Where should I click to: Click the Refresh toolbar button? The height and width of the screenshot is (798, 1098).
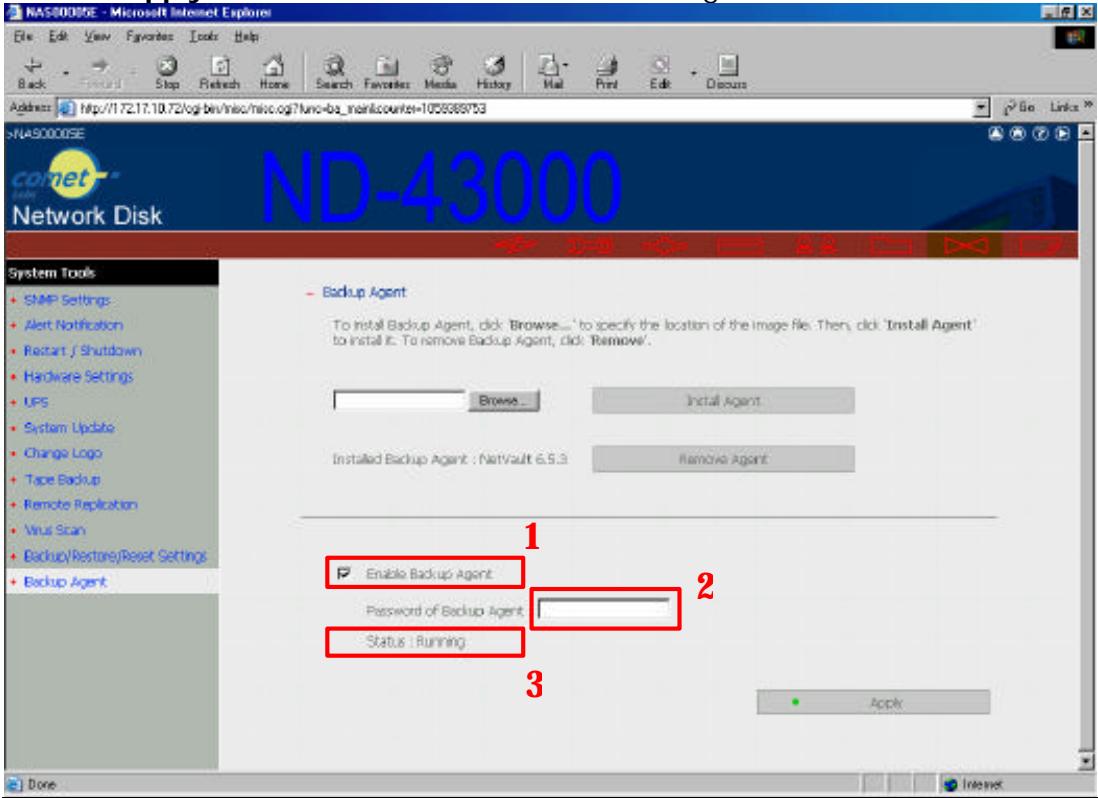click(x=219, y=73)
